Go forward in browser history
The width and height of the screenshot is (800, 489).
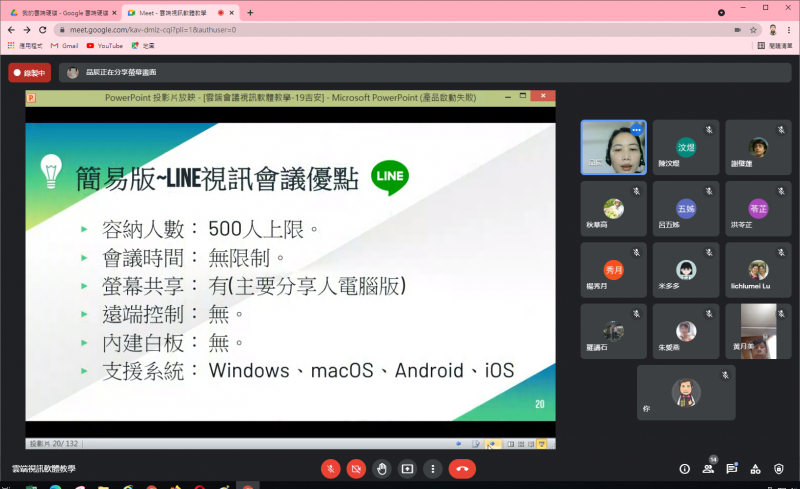27,30
